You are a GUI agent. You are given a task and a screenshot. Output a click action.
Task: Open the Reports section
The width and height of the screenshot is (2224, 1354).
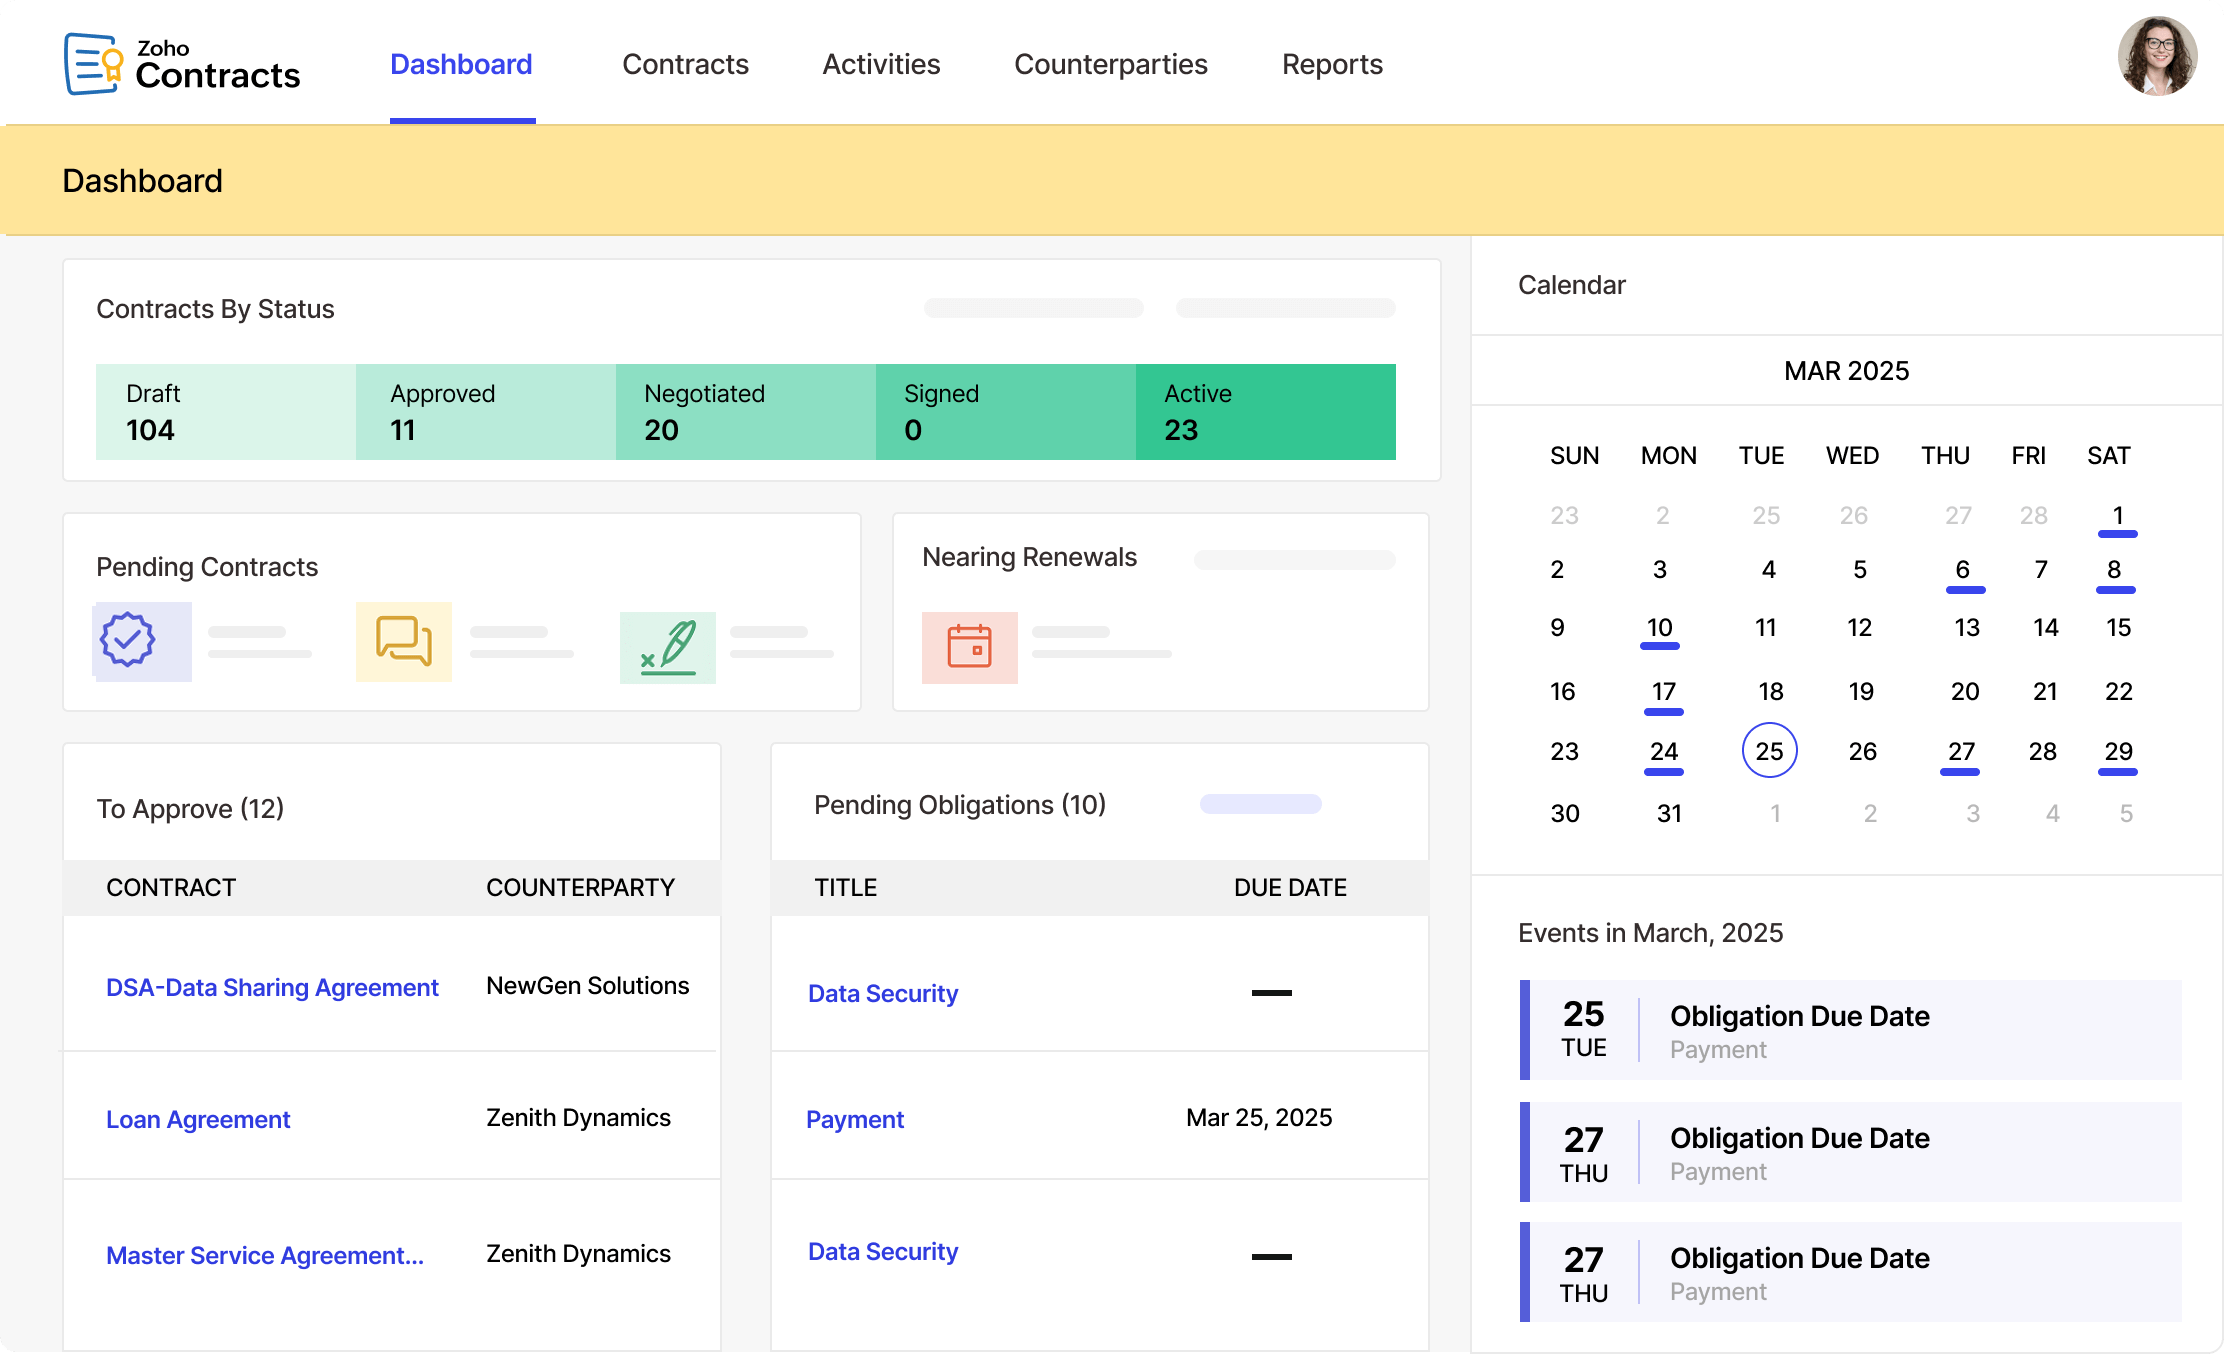tap(1332, 63)
